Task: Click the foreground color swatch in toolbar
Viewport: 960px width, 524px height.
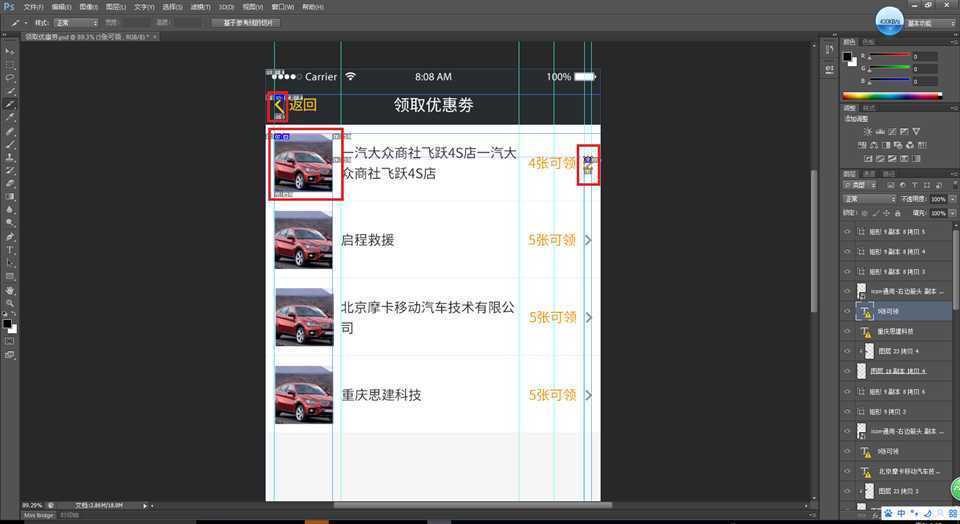Action: point(7,323)
